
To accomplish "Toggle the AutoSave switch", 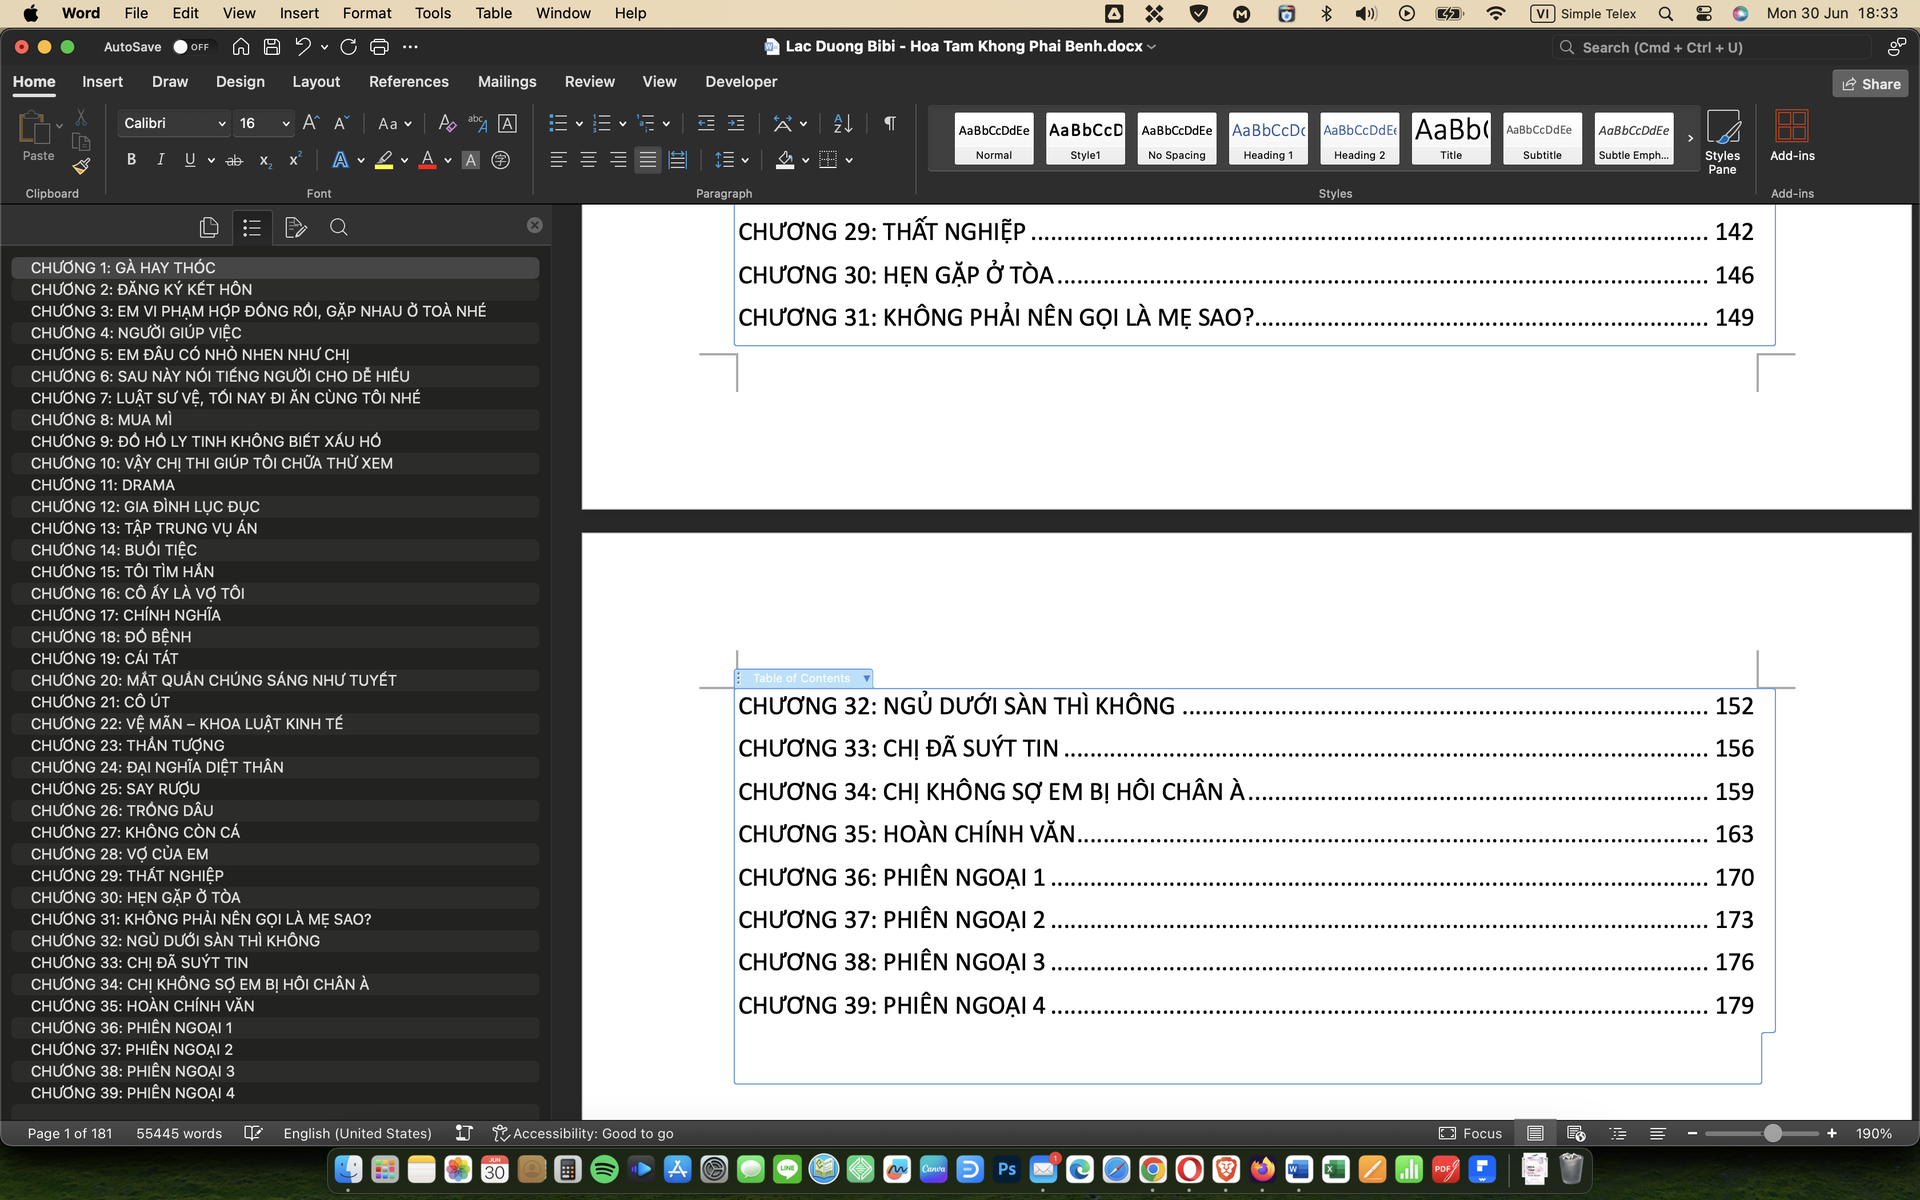I will pyautogui.click(x=190, y=47).
